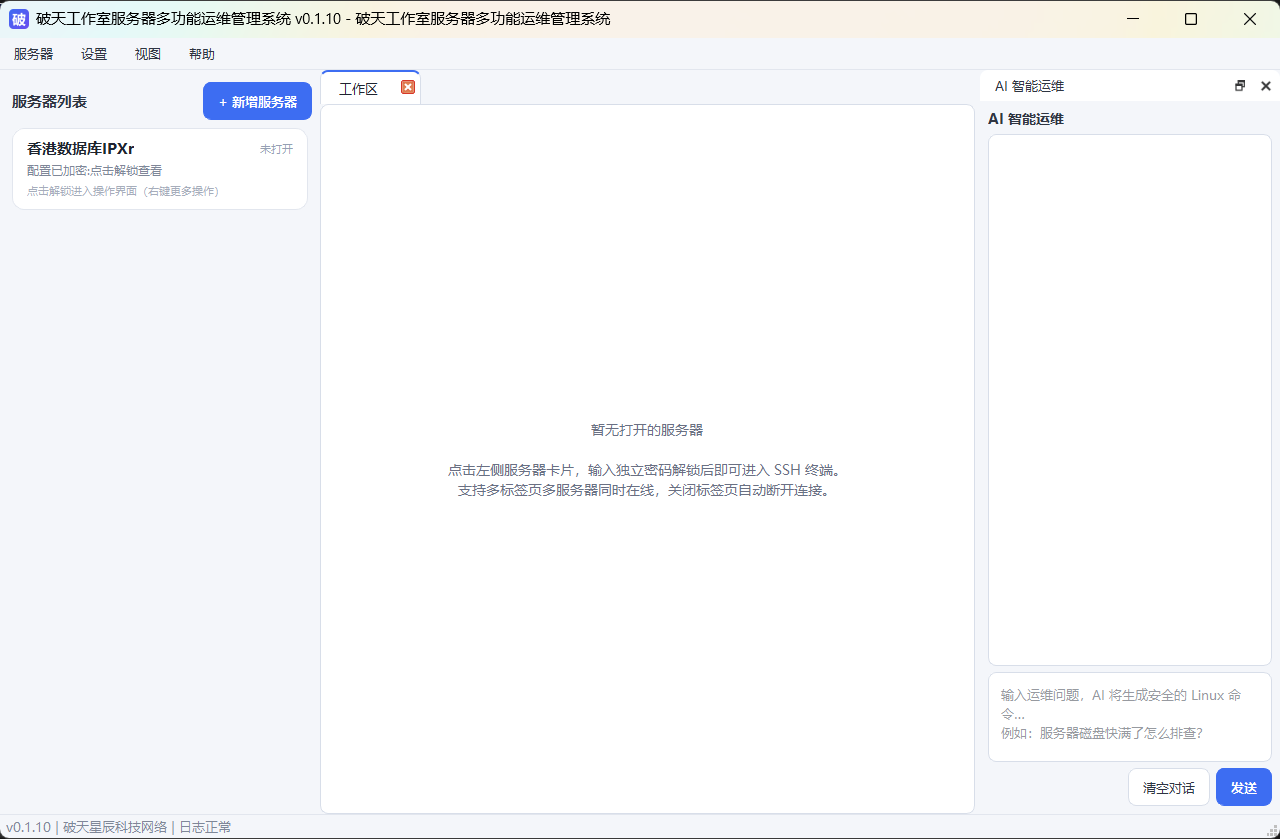Image resolution: width=1280 pixels, height=839 pixels.
Task: Maximize the application window
Action: (1191, 19)
